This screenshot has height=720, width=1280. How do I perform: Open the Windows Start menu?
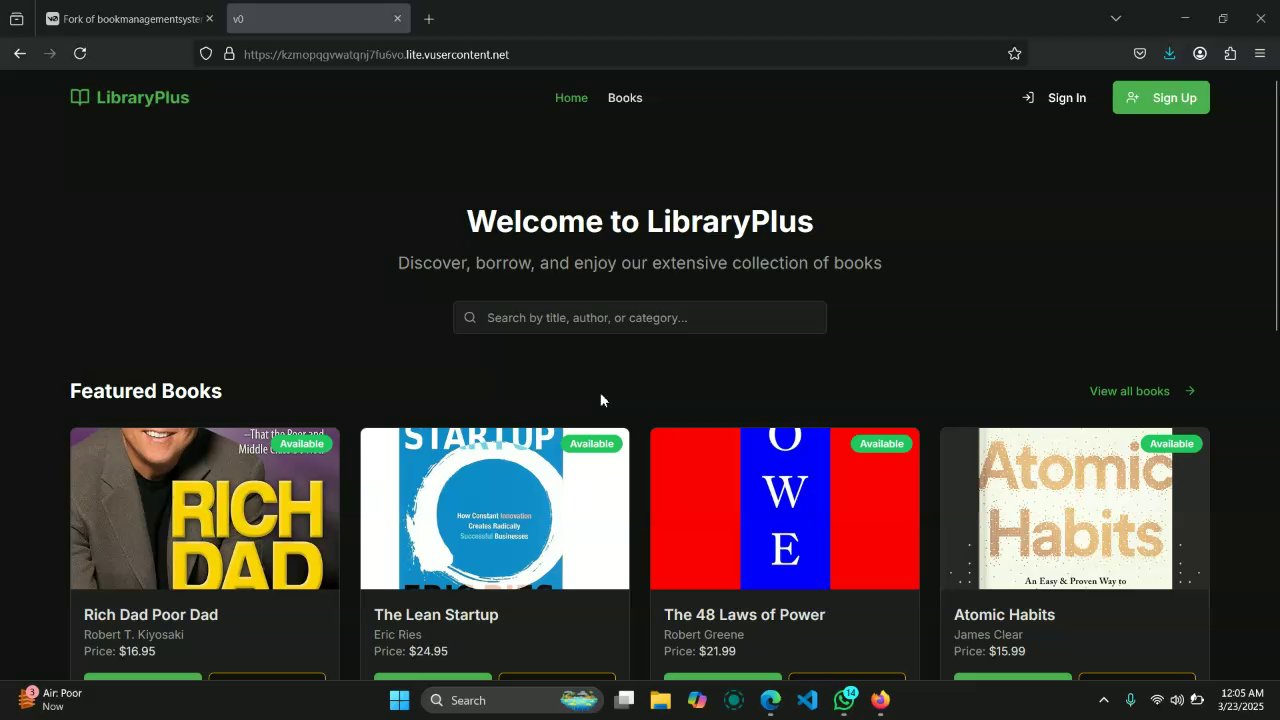(399, 700)
